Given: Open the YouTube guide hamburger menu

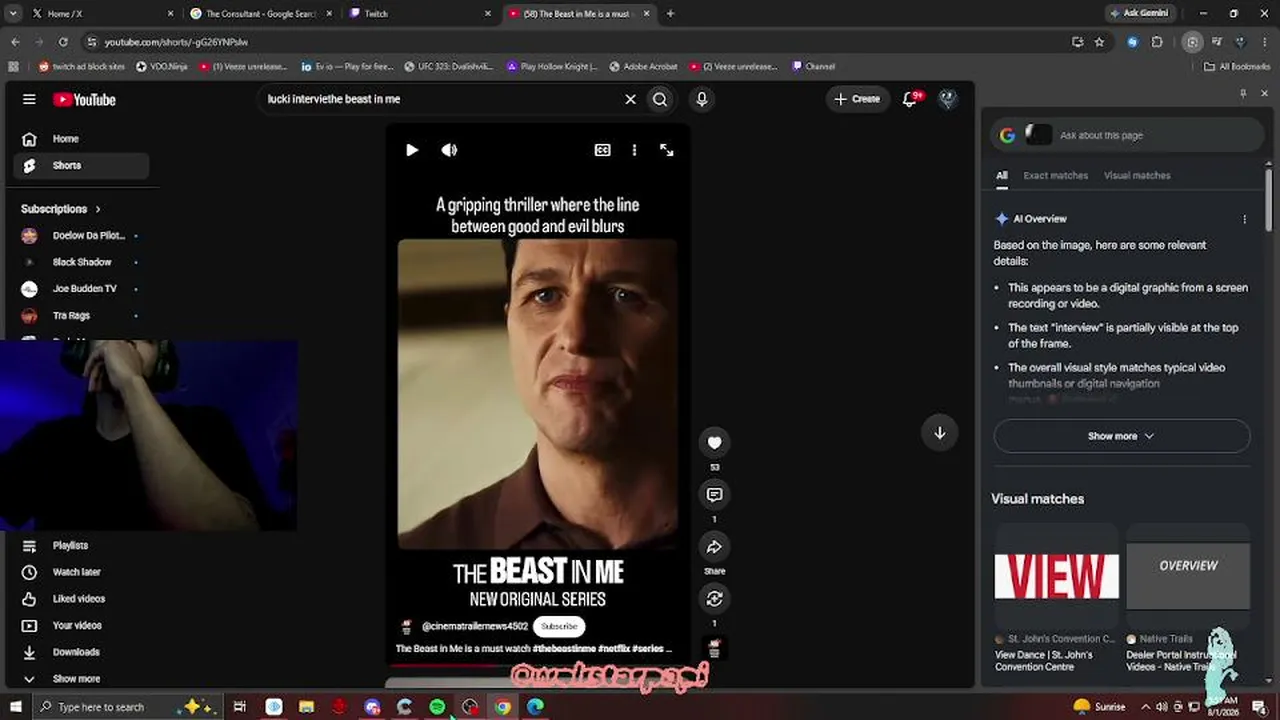Looking at the screenshot, I should 29,99.
